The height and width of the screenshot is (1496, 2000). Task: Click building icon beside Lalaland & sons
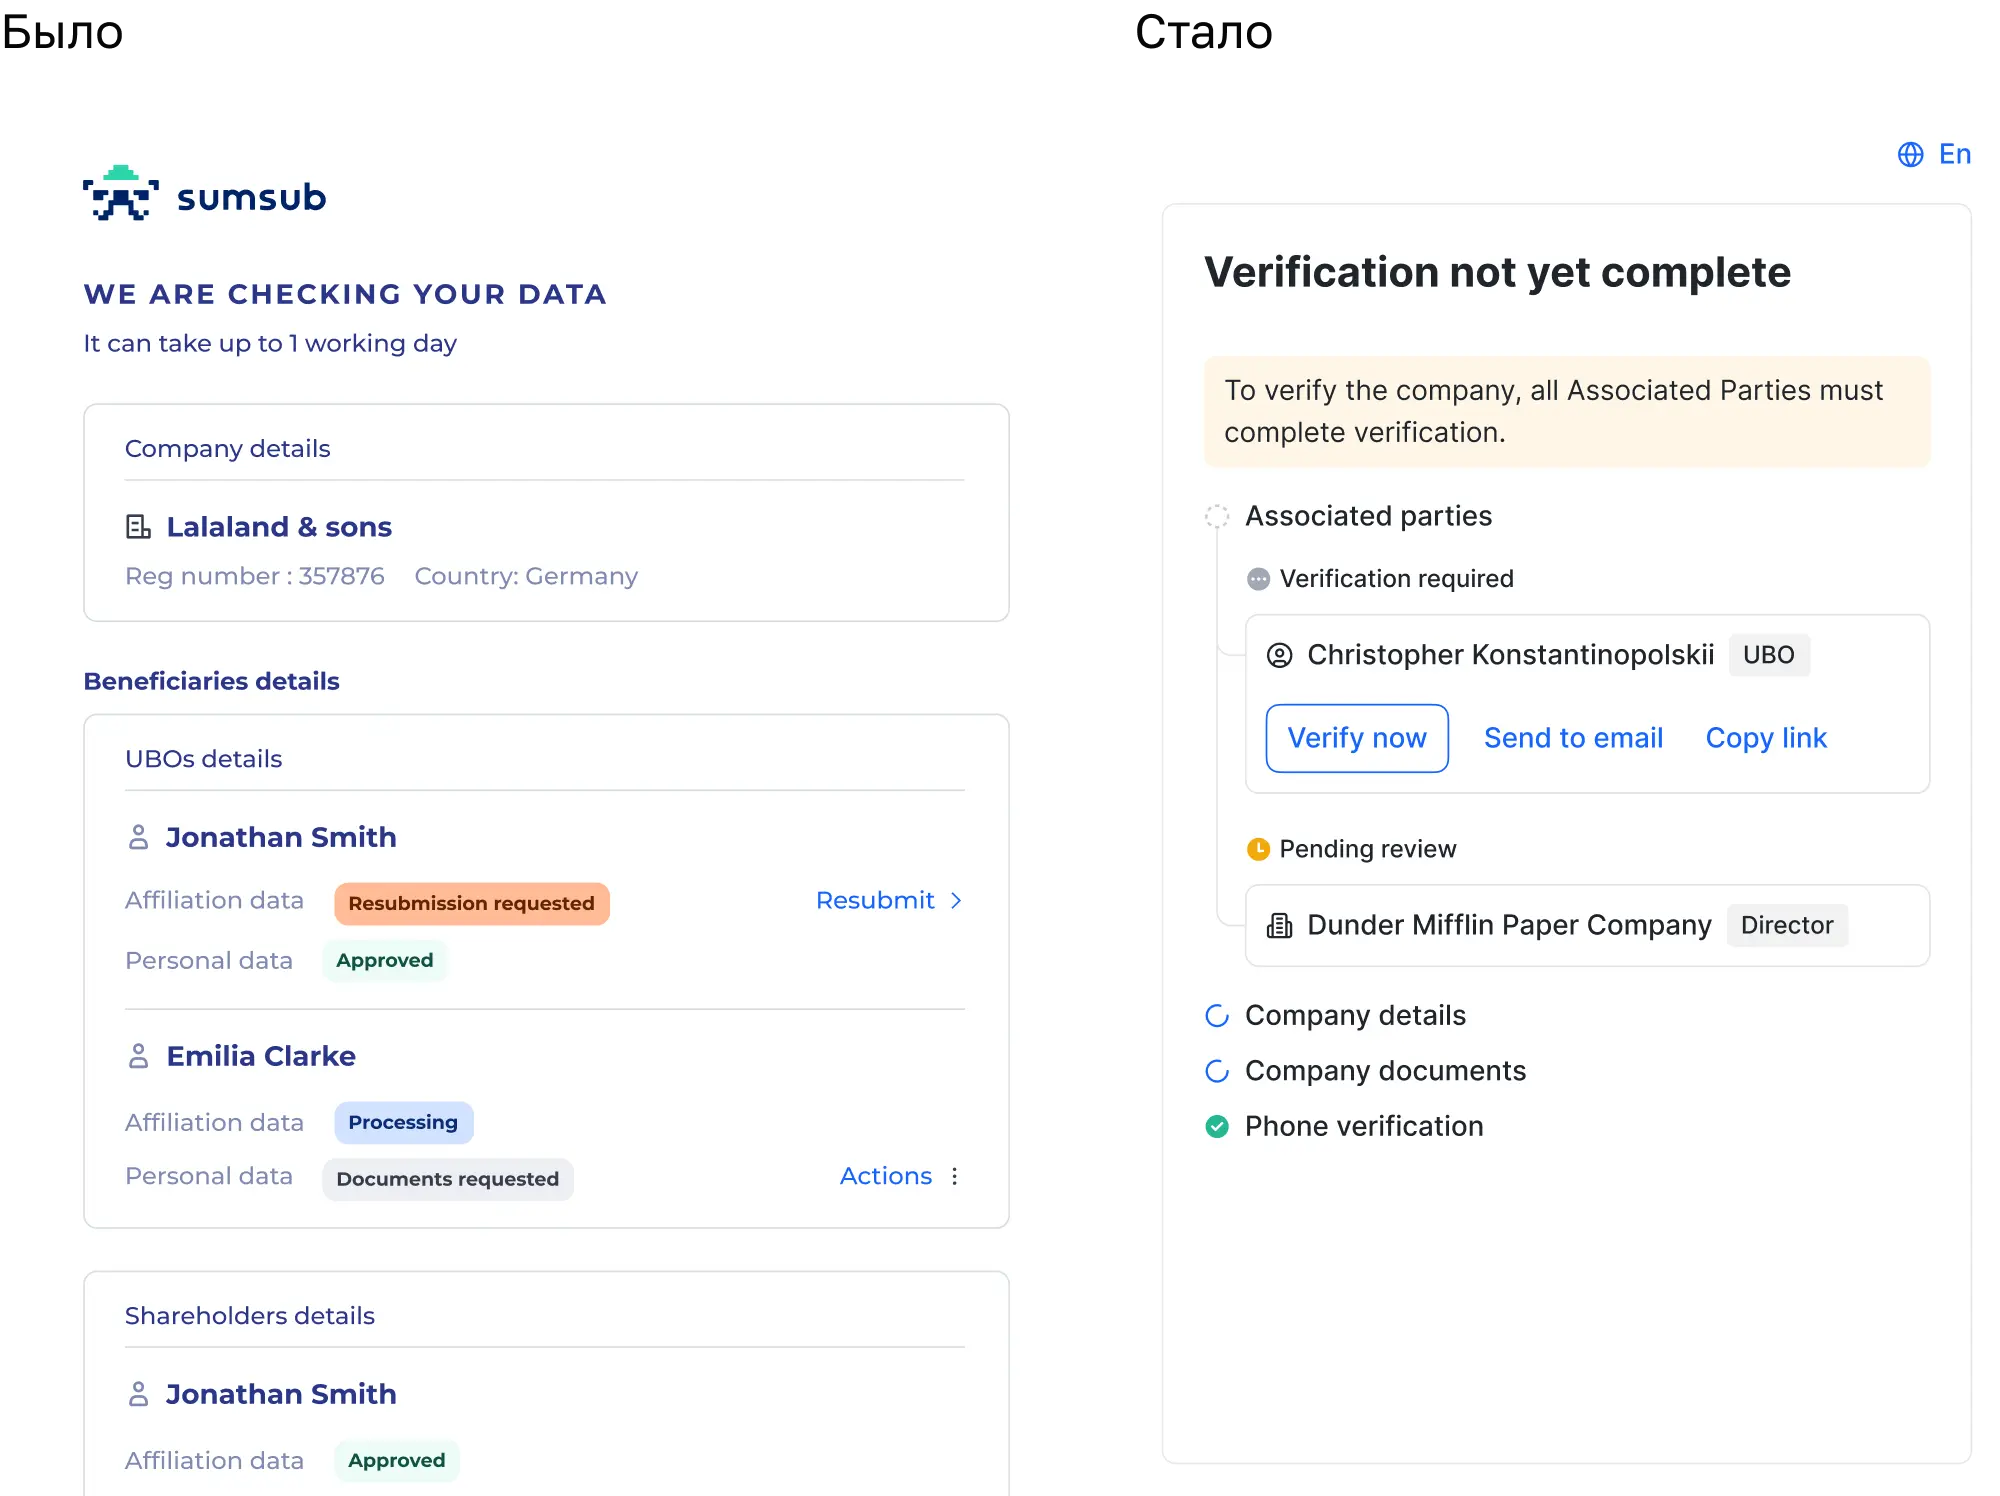tap(138, 527)
